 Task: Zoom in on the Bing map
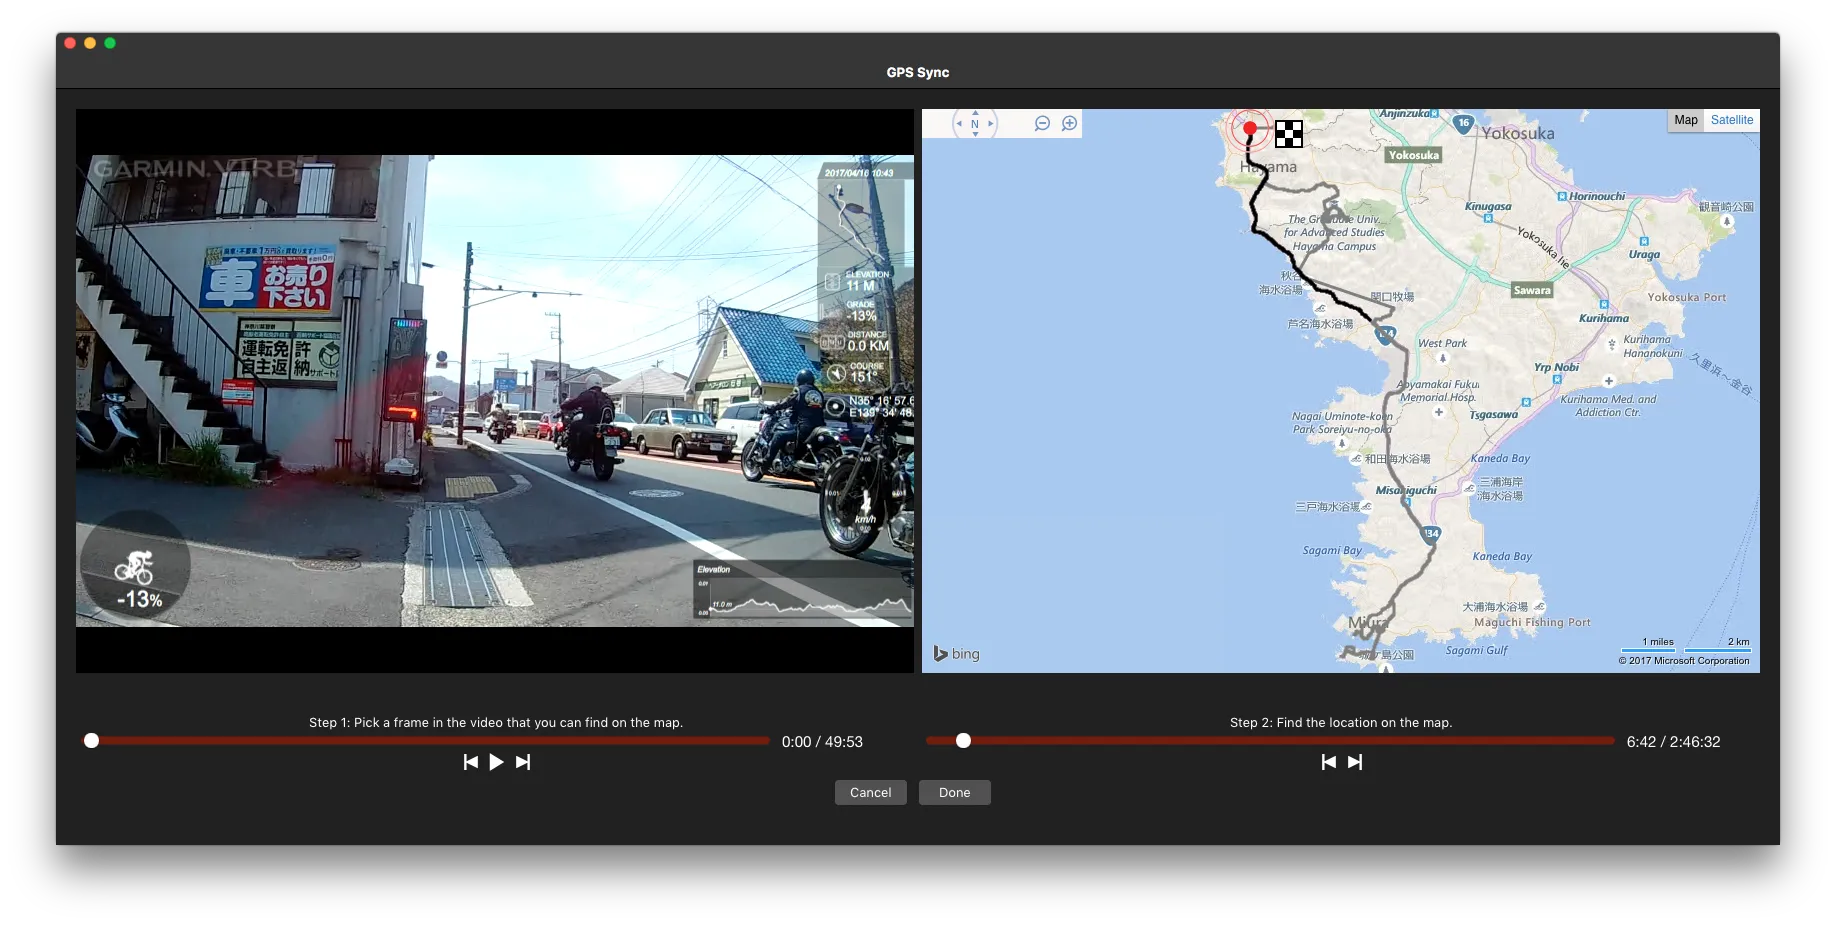1069,123
